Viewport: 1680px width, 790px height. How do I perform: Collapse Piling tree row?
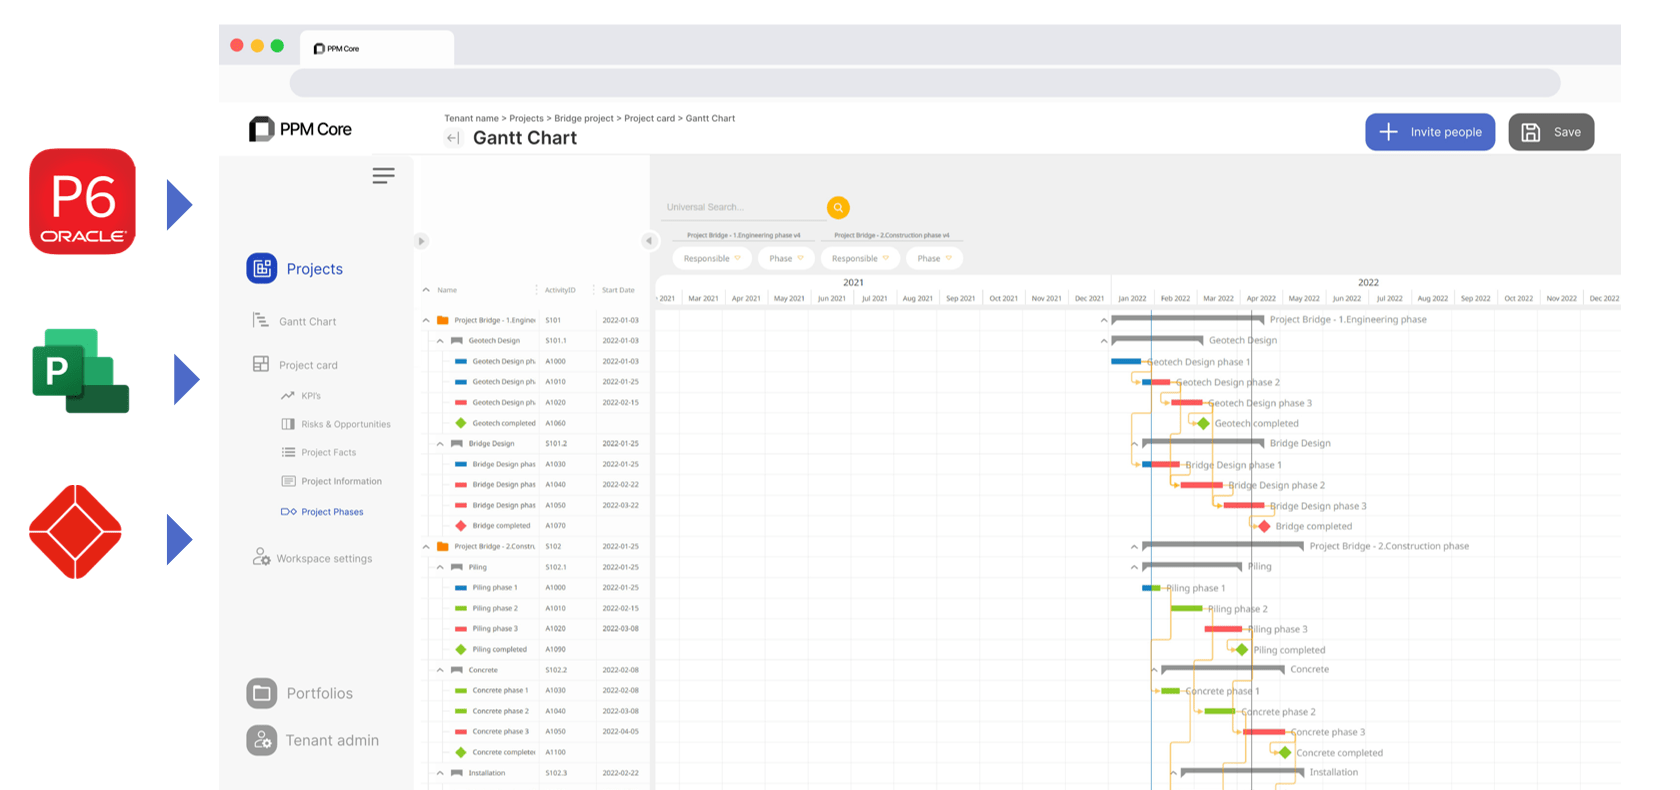[x=440, y=567]
